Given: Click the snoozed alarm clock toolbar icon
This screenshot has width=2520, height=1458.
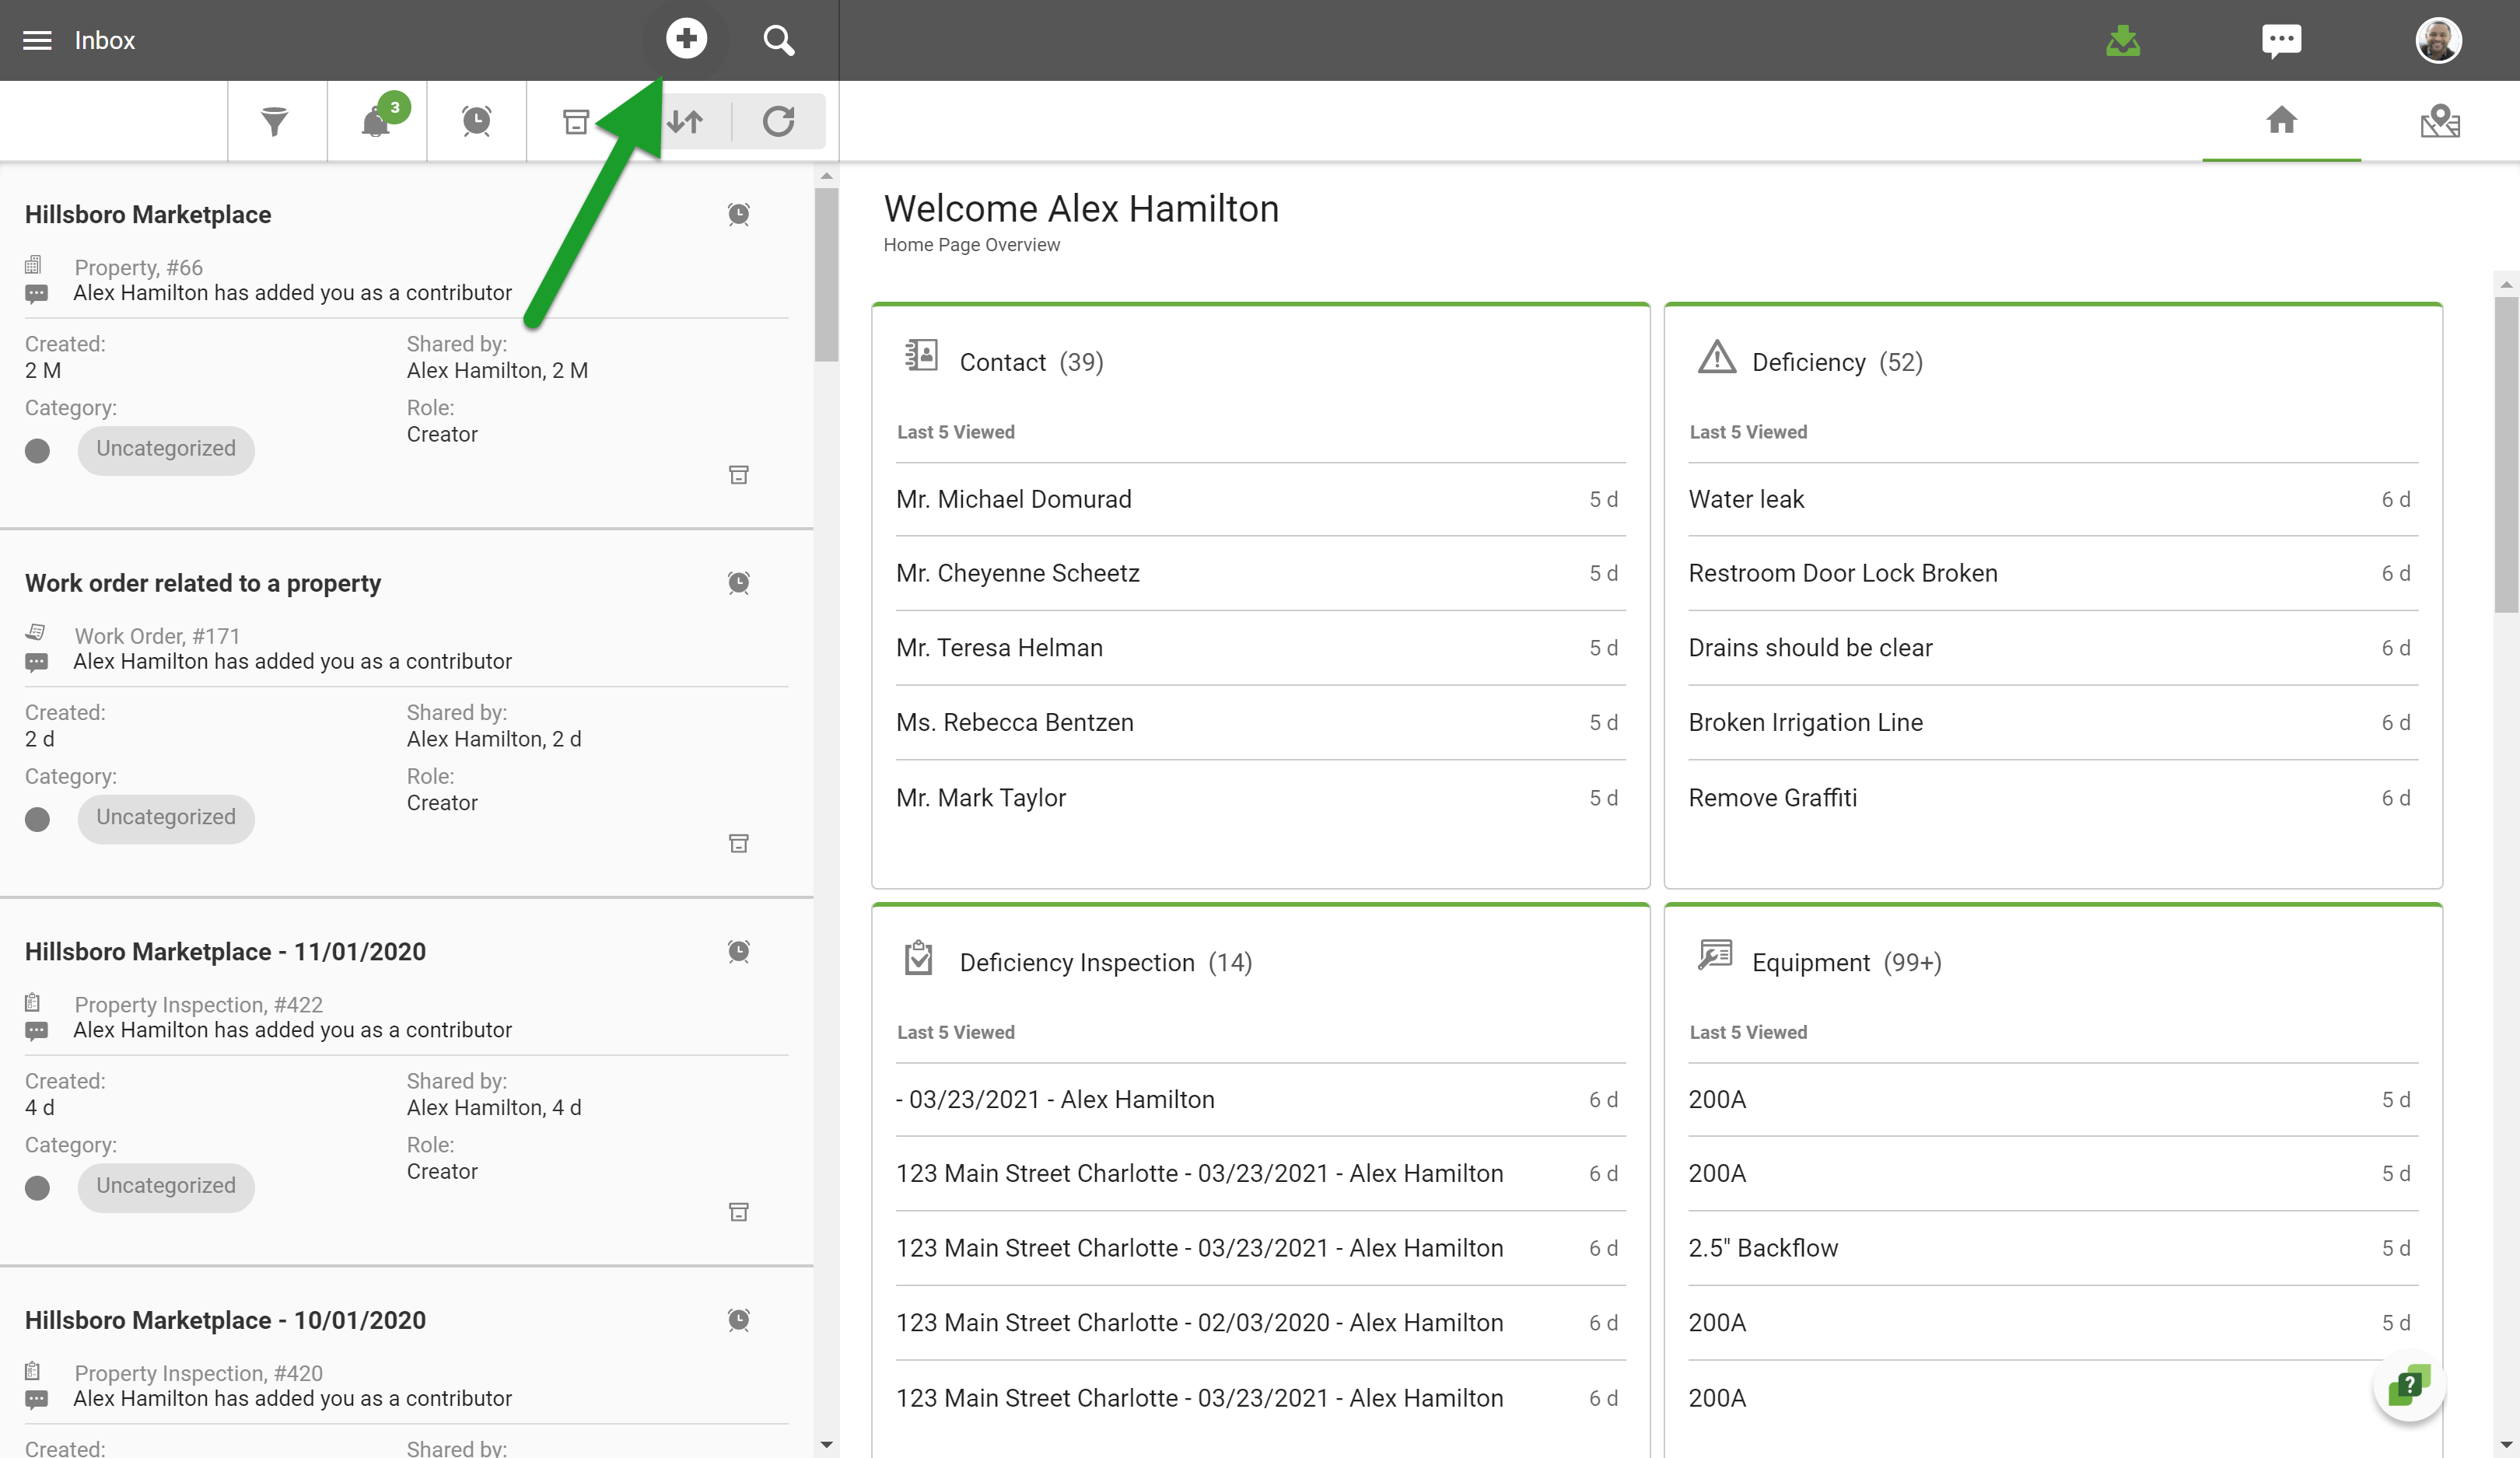Looking at the screenshot, I should click(476, 121).
